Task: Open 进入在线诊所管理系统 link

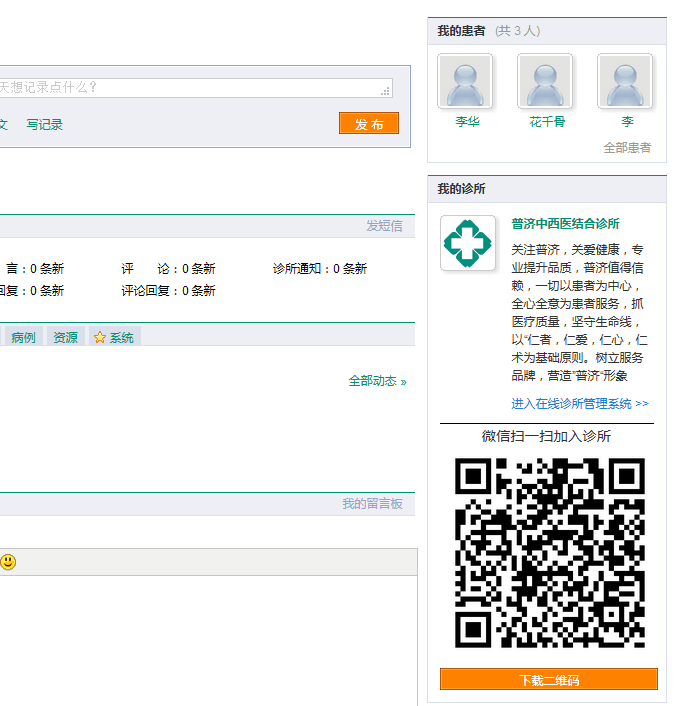Action: 580,403
